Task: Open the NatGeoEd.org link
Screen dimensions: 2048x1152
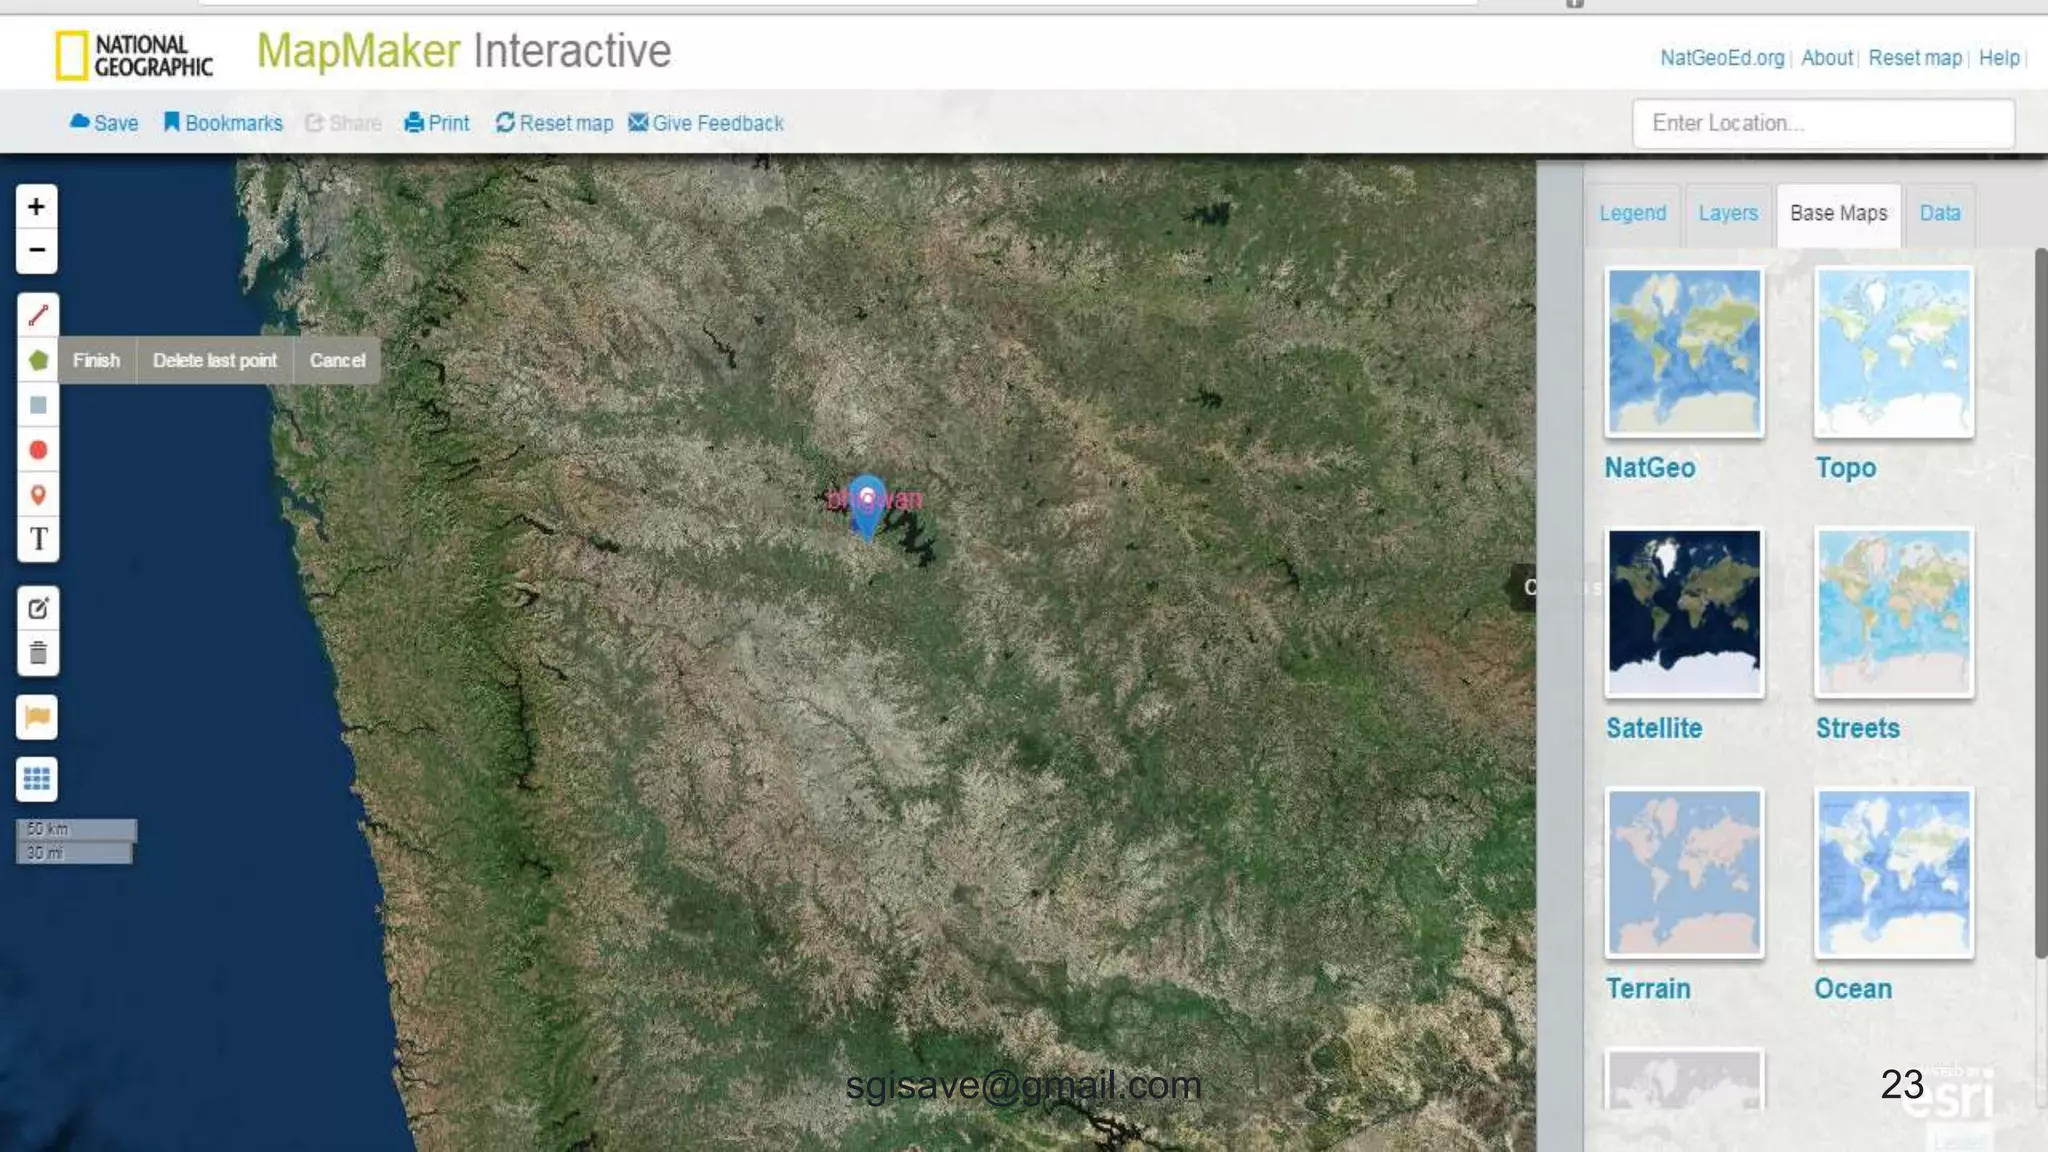Action: click(x=1721, y=58)
